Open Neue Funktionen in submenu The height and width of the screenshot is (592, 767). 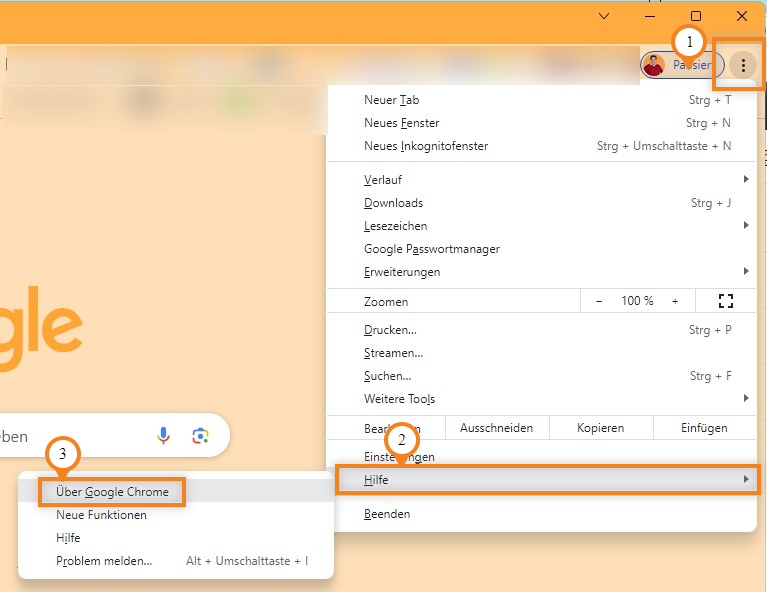tap(176, 515)
